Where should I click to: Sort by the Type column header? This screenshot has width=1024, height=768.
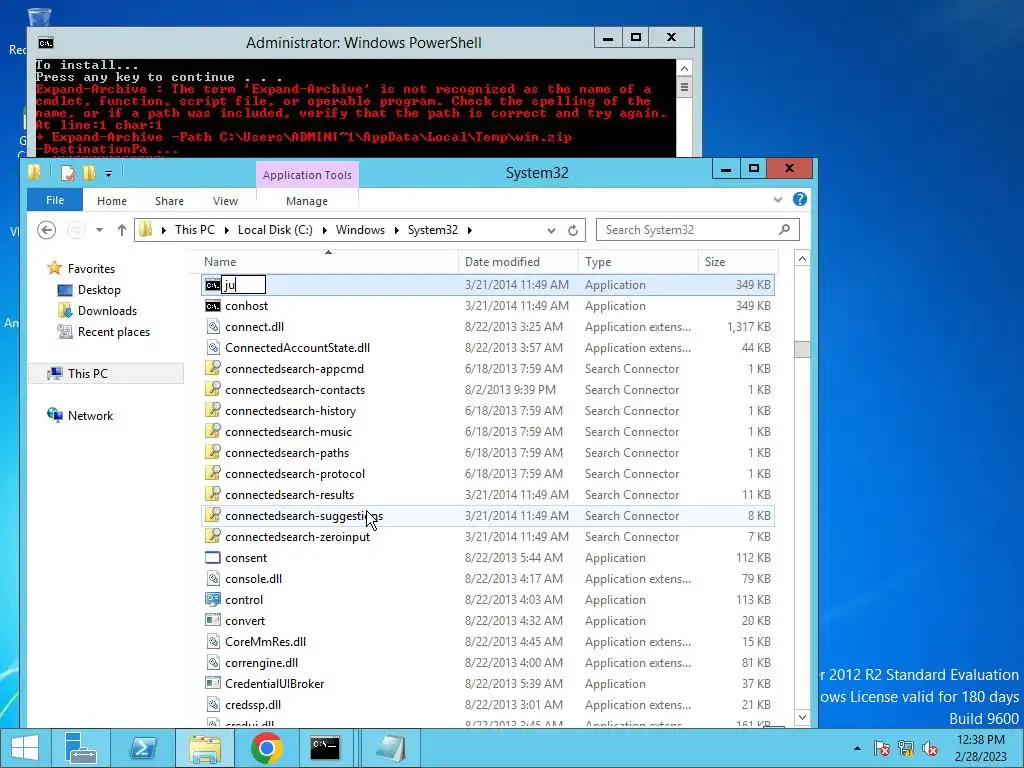(x=638, y=262)
